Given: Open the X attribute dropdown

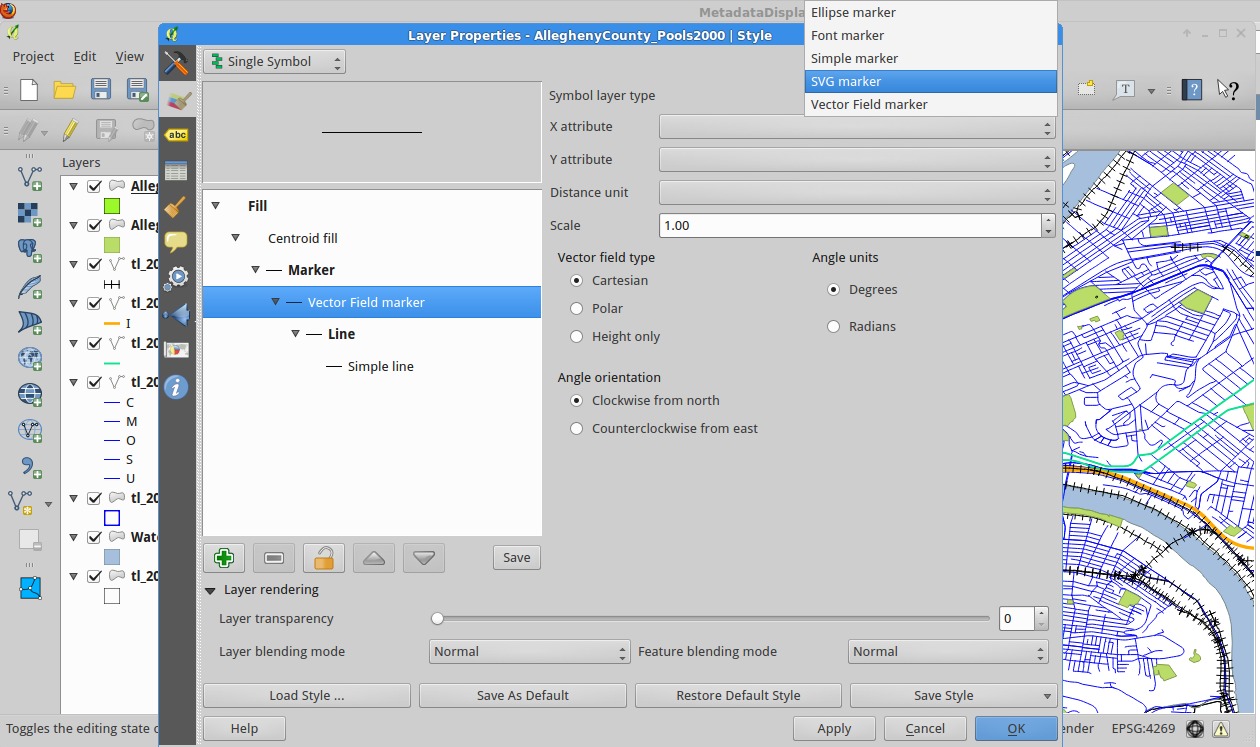Looking at the screenshot, I should click(x=856, y=127).
